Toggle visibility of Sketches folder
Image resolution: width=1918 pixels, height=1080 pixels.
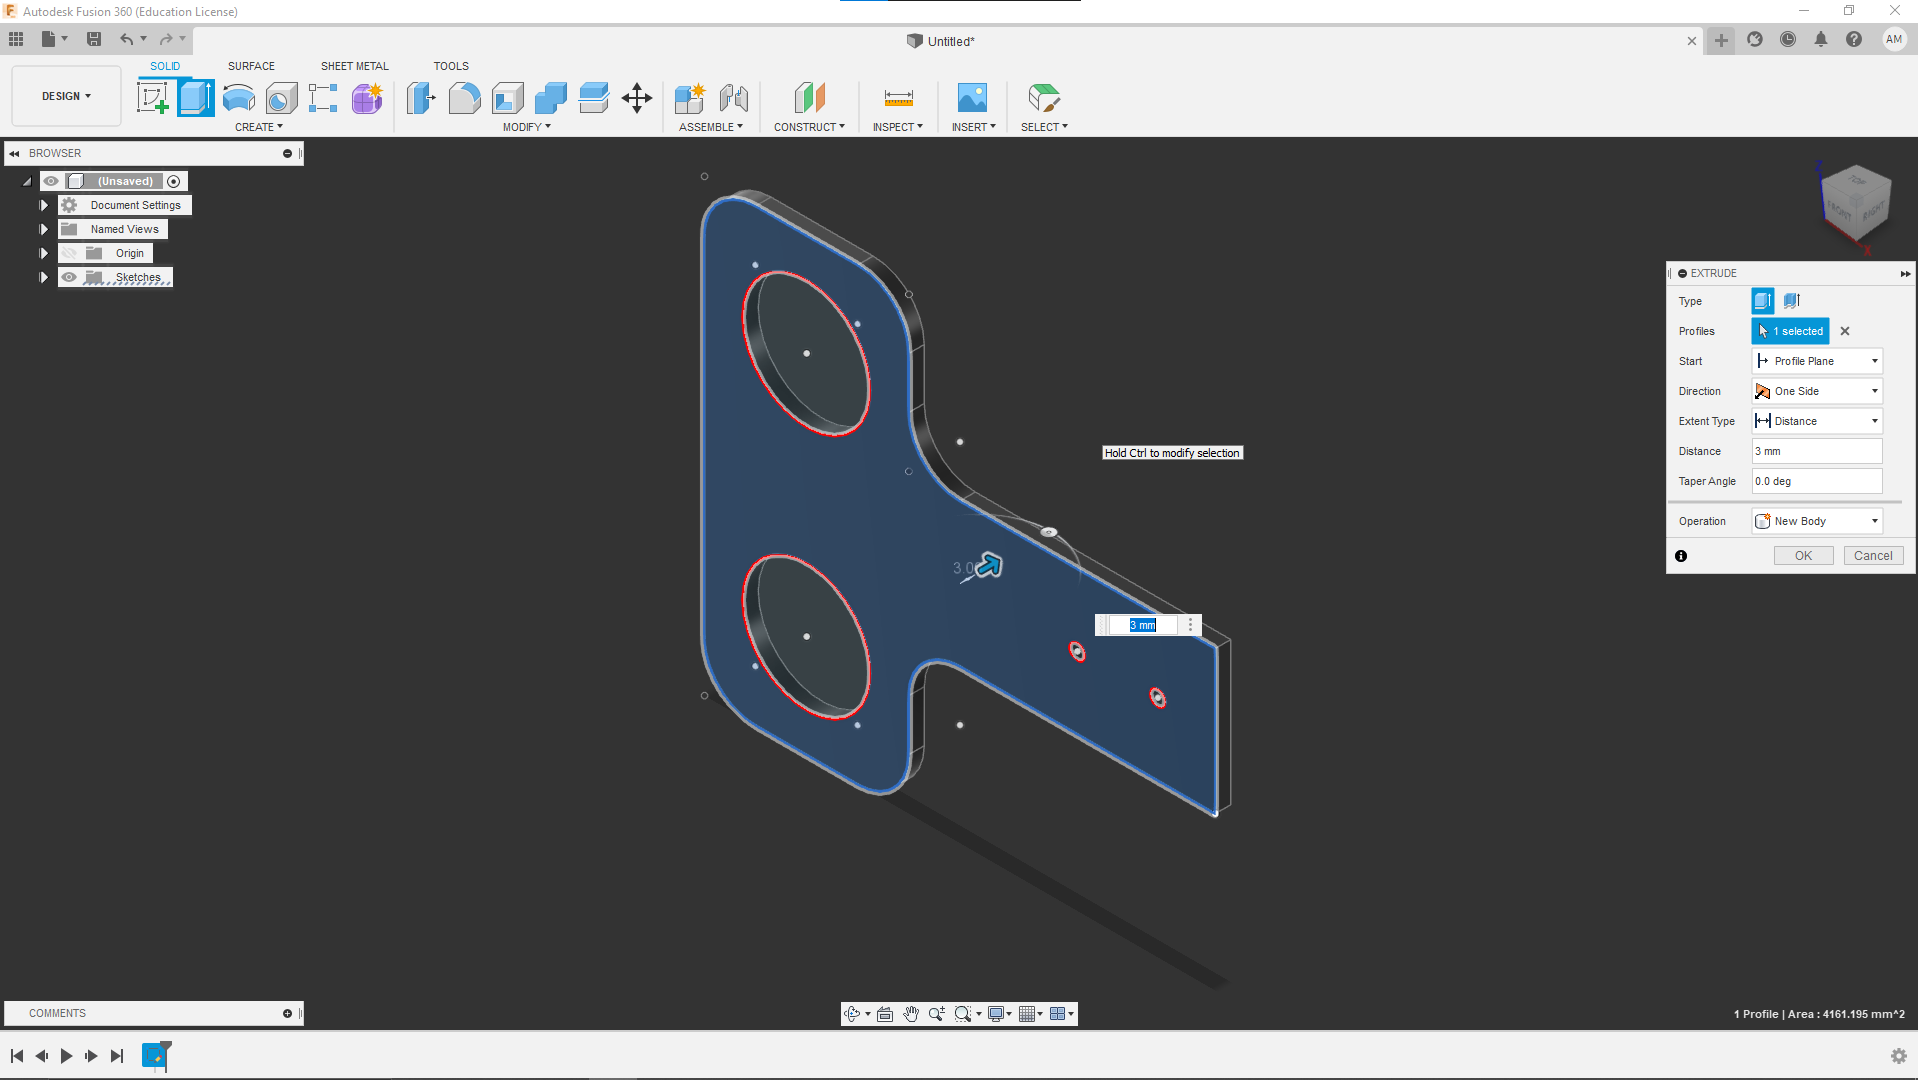69,277
